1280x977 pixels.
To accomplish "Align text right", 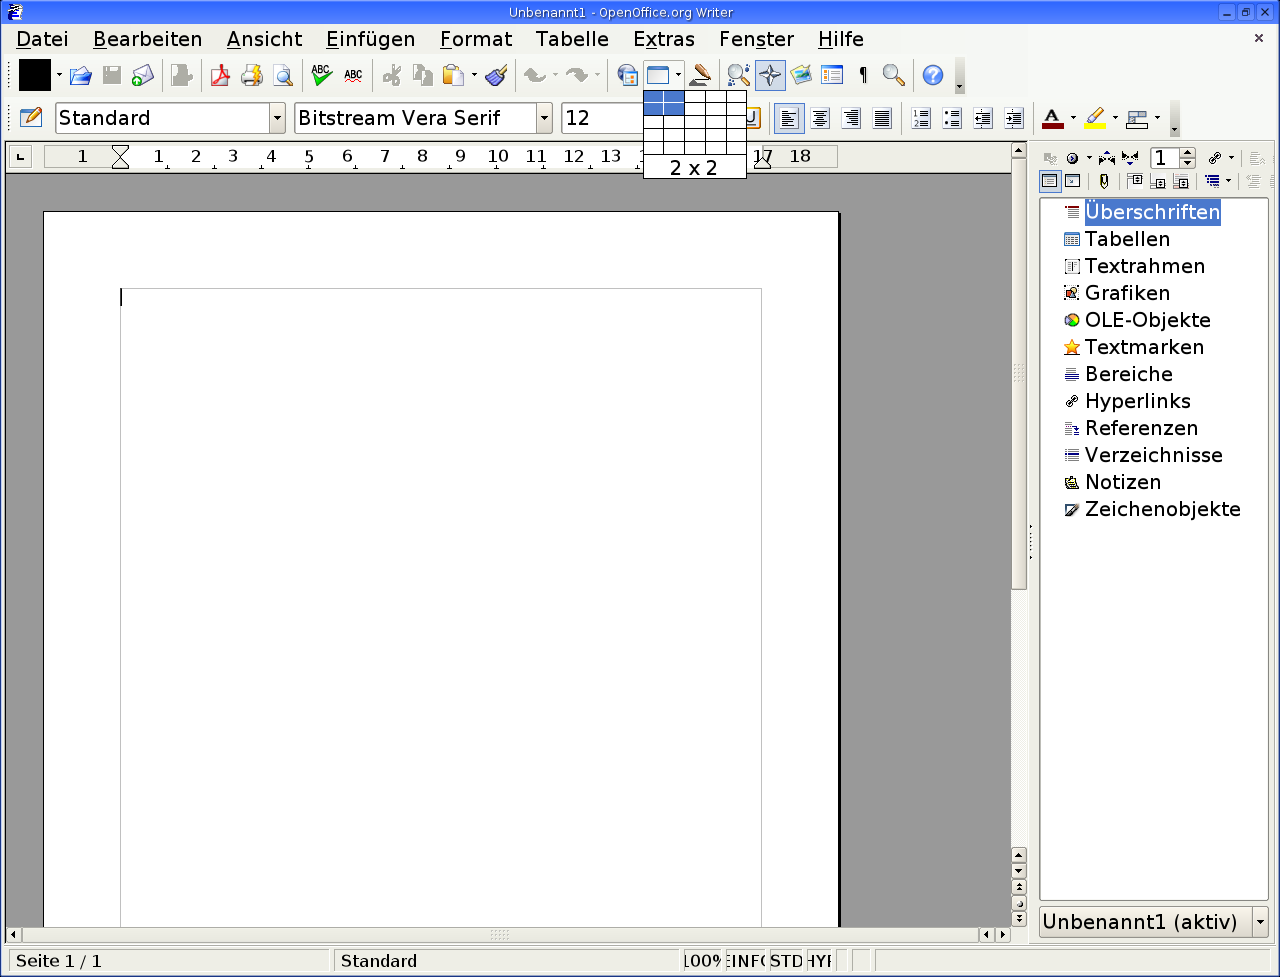I will tap(851, 118).
